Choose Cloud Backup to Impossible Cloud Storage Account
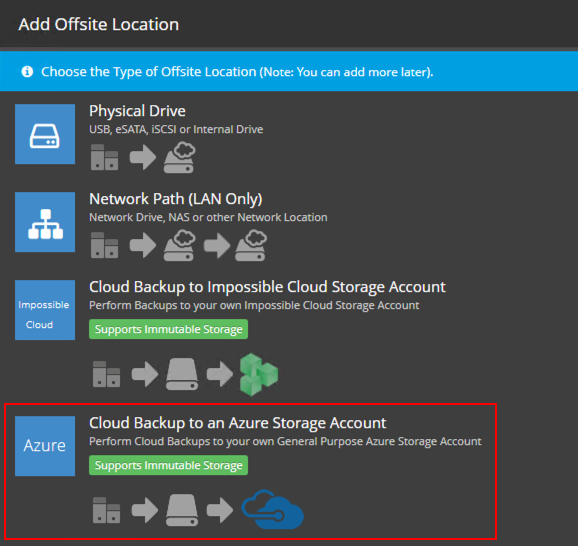 click(x=267, y=287)
